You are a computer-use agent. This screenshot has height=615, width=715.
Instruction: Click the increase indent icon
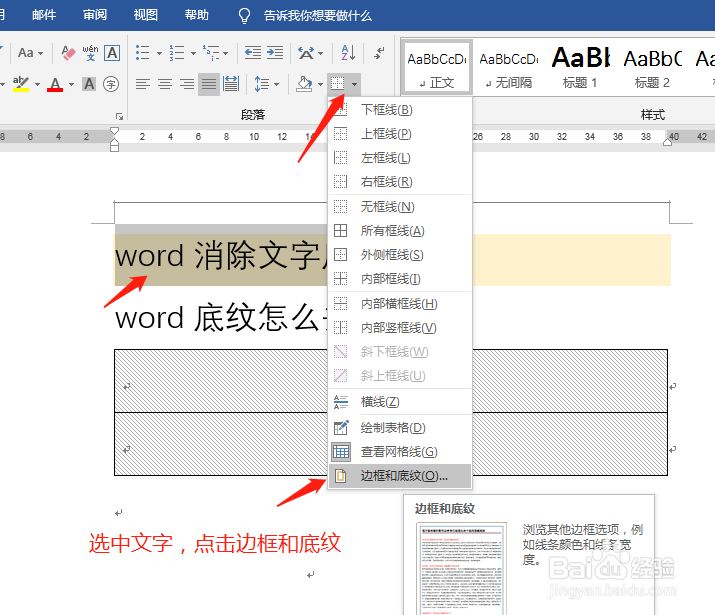(x=275, y=53)
